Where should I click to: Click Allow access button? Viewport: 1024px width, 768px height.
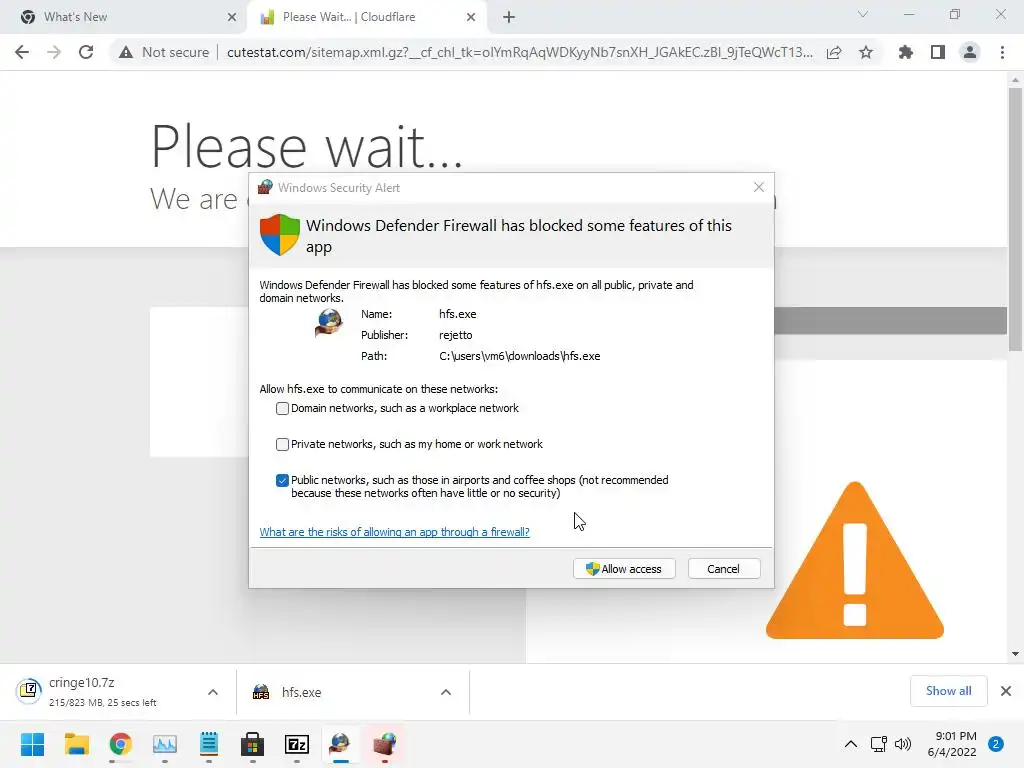pyautogui.click(x=624, y=569)
